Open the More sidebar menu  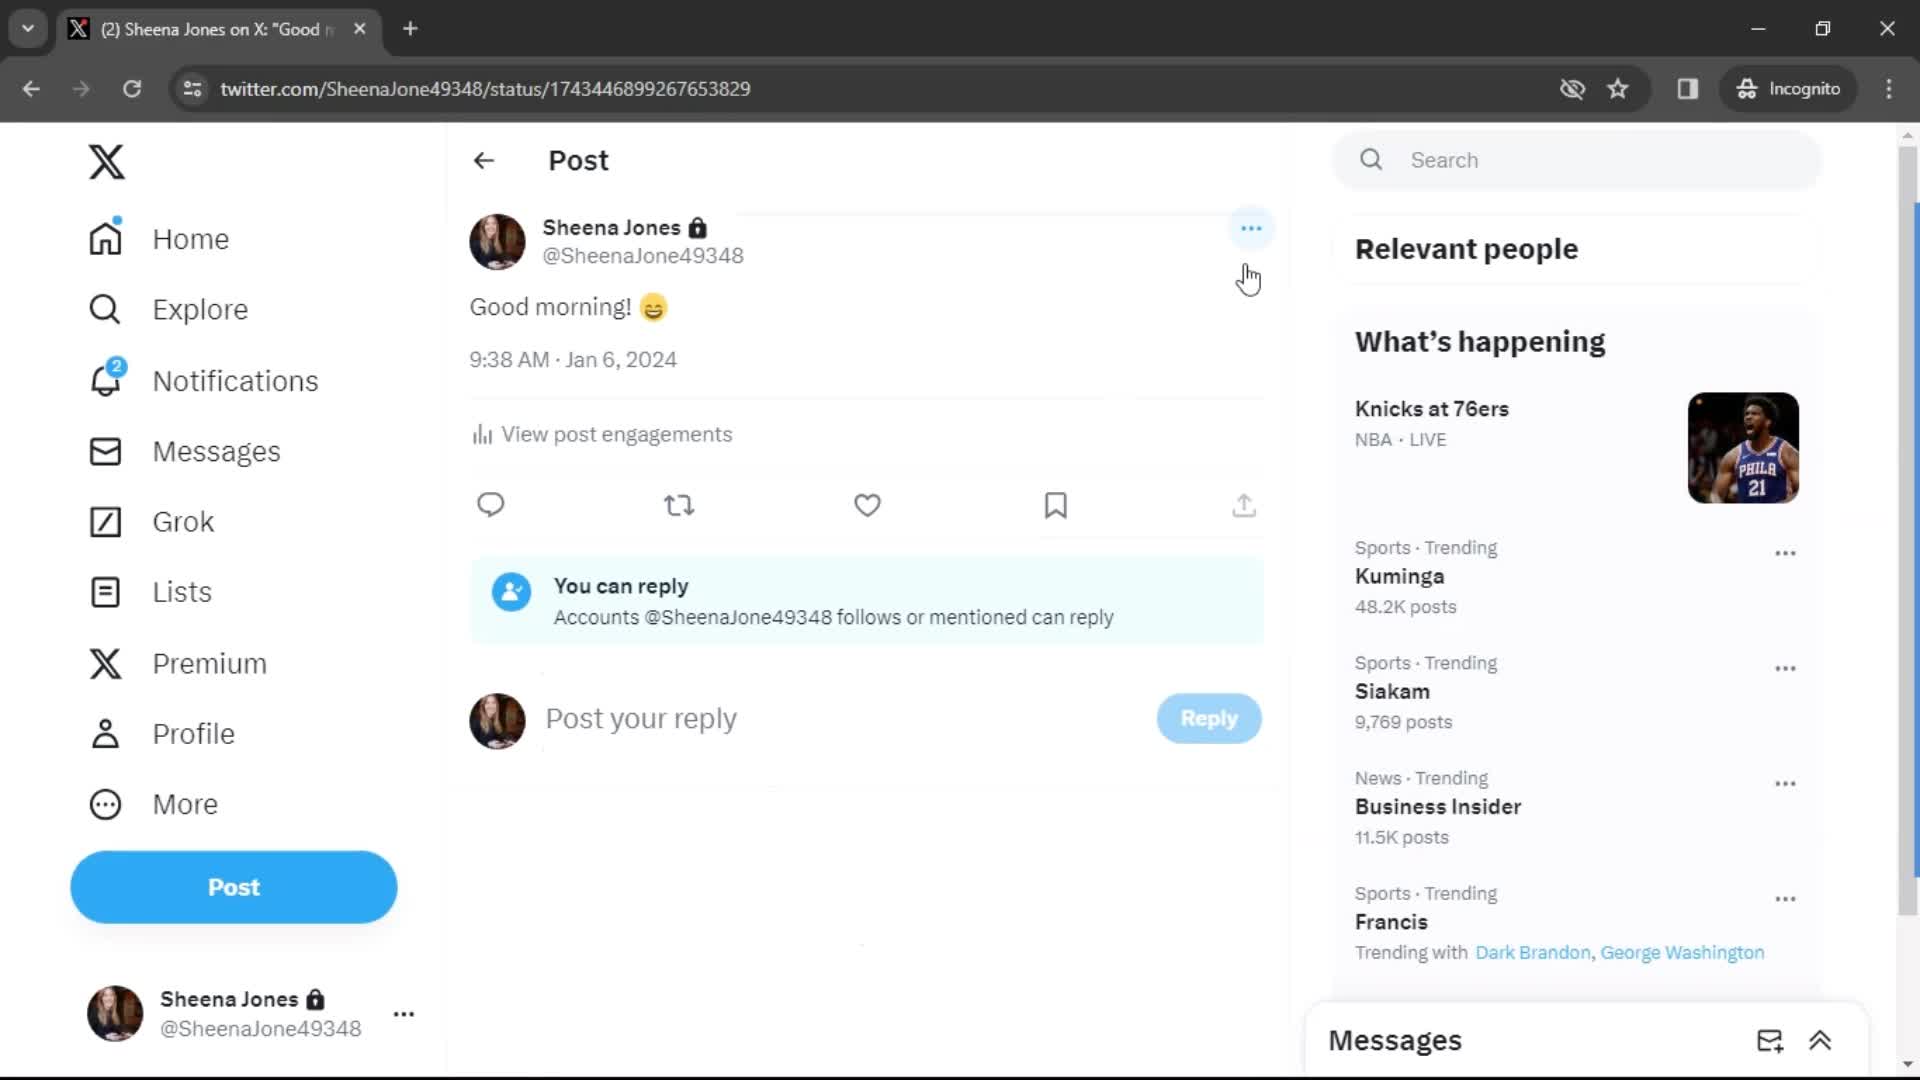click(153, 804)
